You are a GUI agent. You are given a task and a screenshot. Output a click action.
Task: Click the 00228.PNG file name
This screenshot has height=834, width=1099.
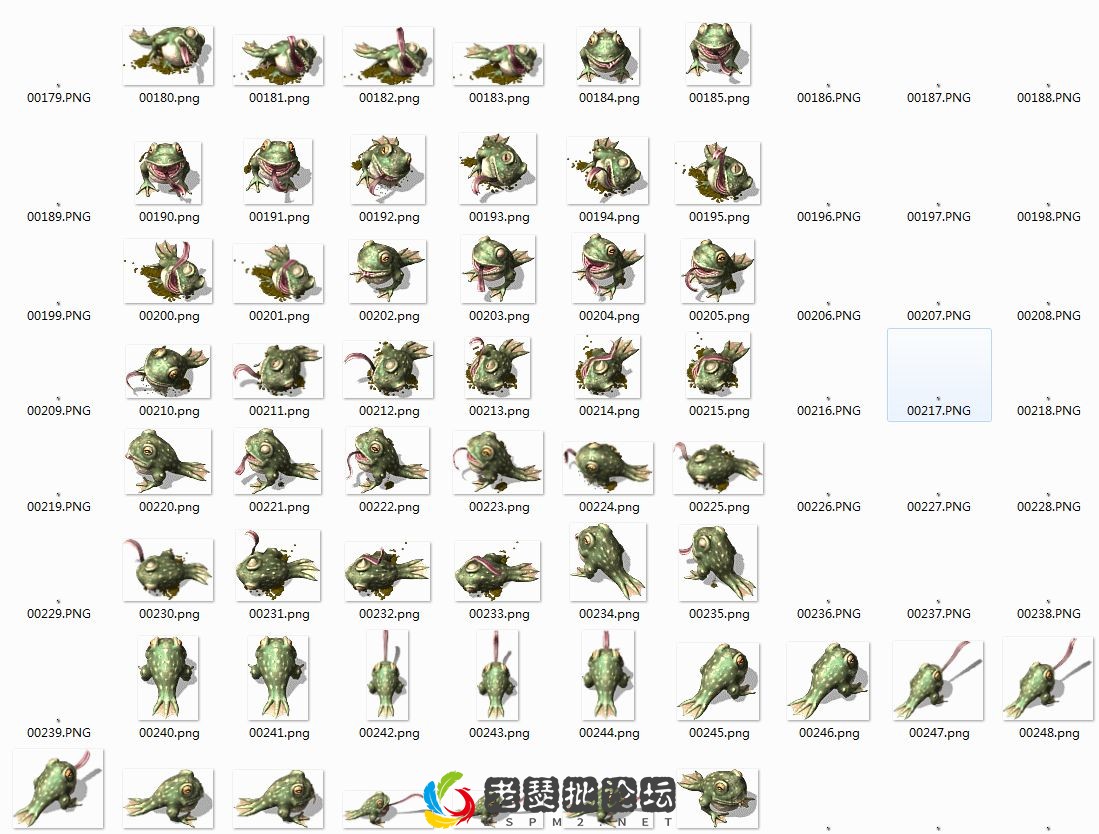pos(1049,506)
